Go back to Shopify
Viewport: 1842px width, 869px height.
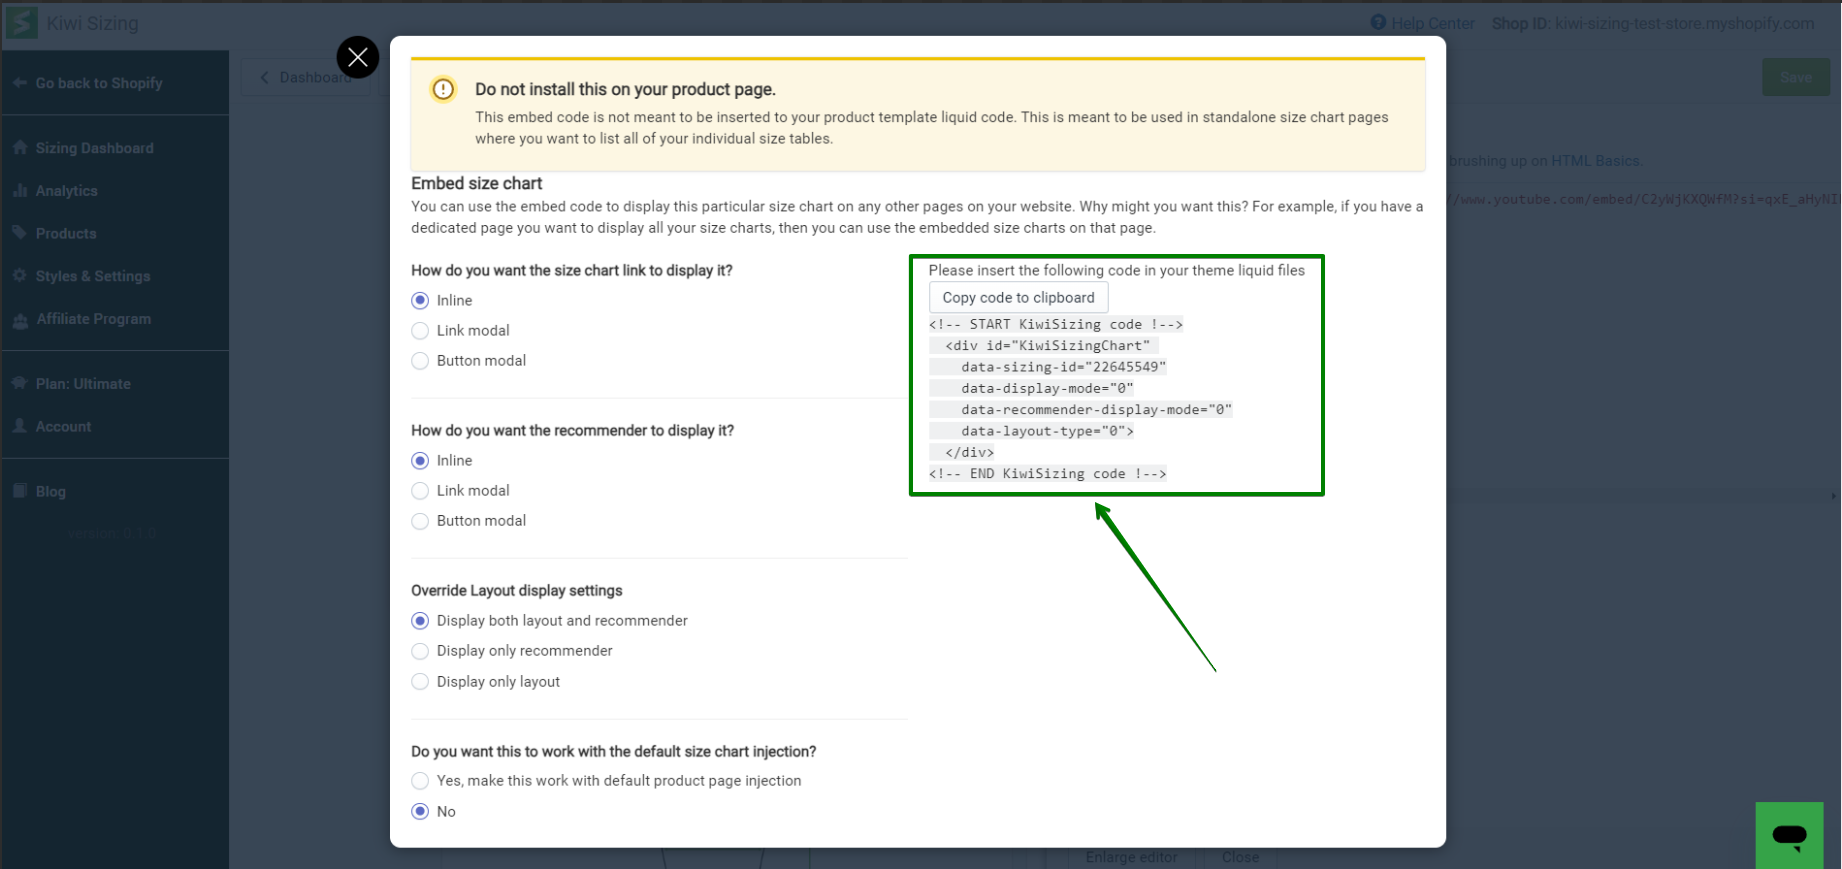click(99, 83)
